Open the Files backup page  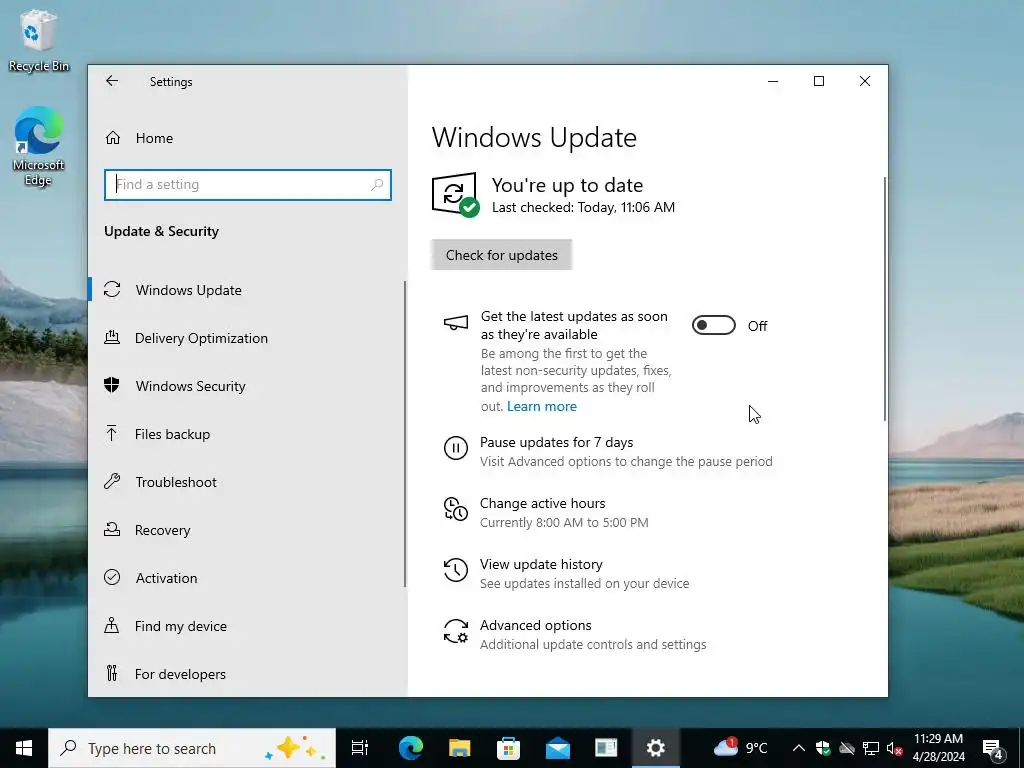(x=247, y=434)
